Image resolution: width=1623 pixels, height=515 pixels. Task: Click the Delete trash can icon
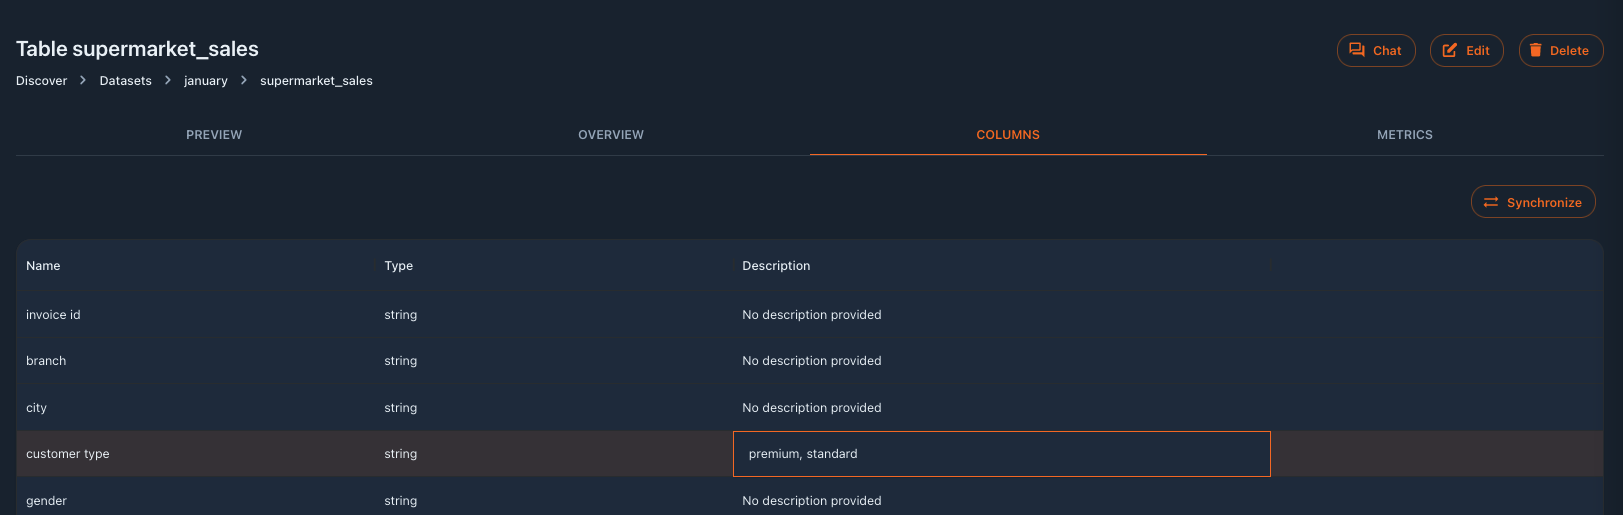(1535, 50)
